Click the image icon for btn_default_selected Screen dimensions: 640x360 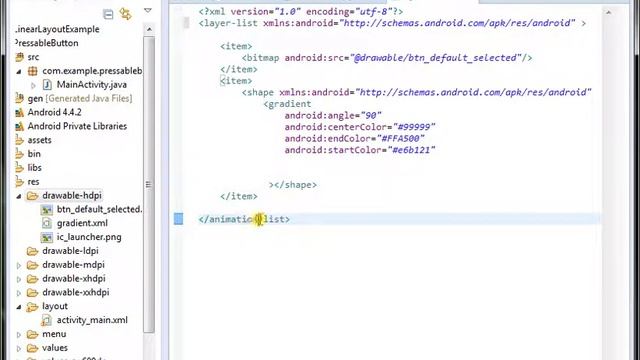pyautogui.click(x=47, y=210)
